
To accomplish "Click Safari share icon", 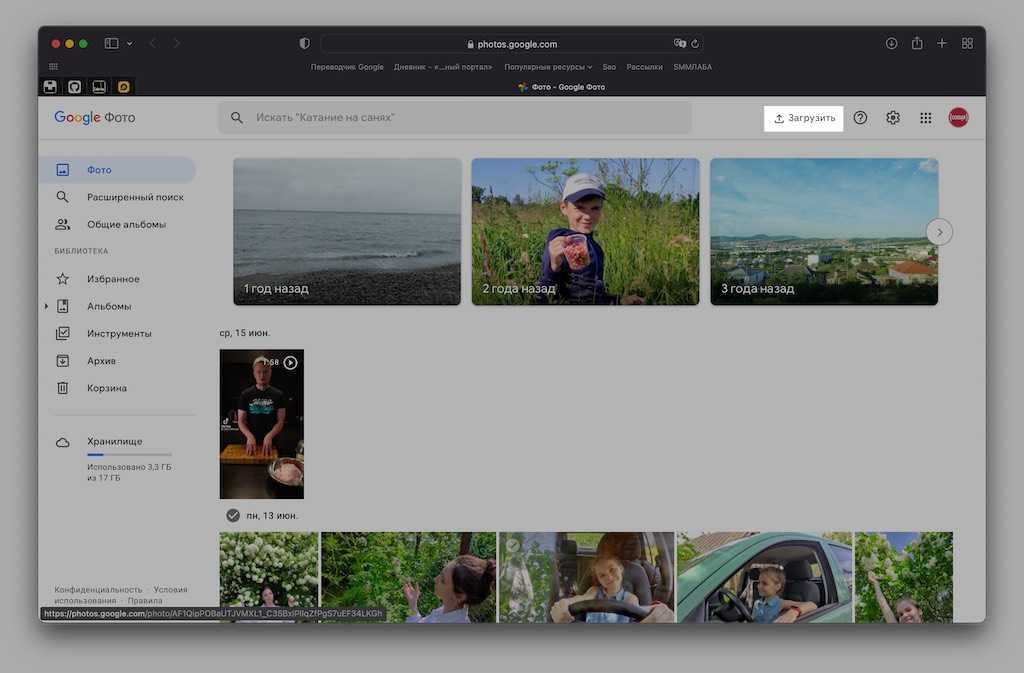I will [x=917, y=44].
